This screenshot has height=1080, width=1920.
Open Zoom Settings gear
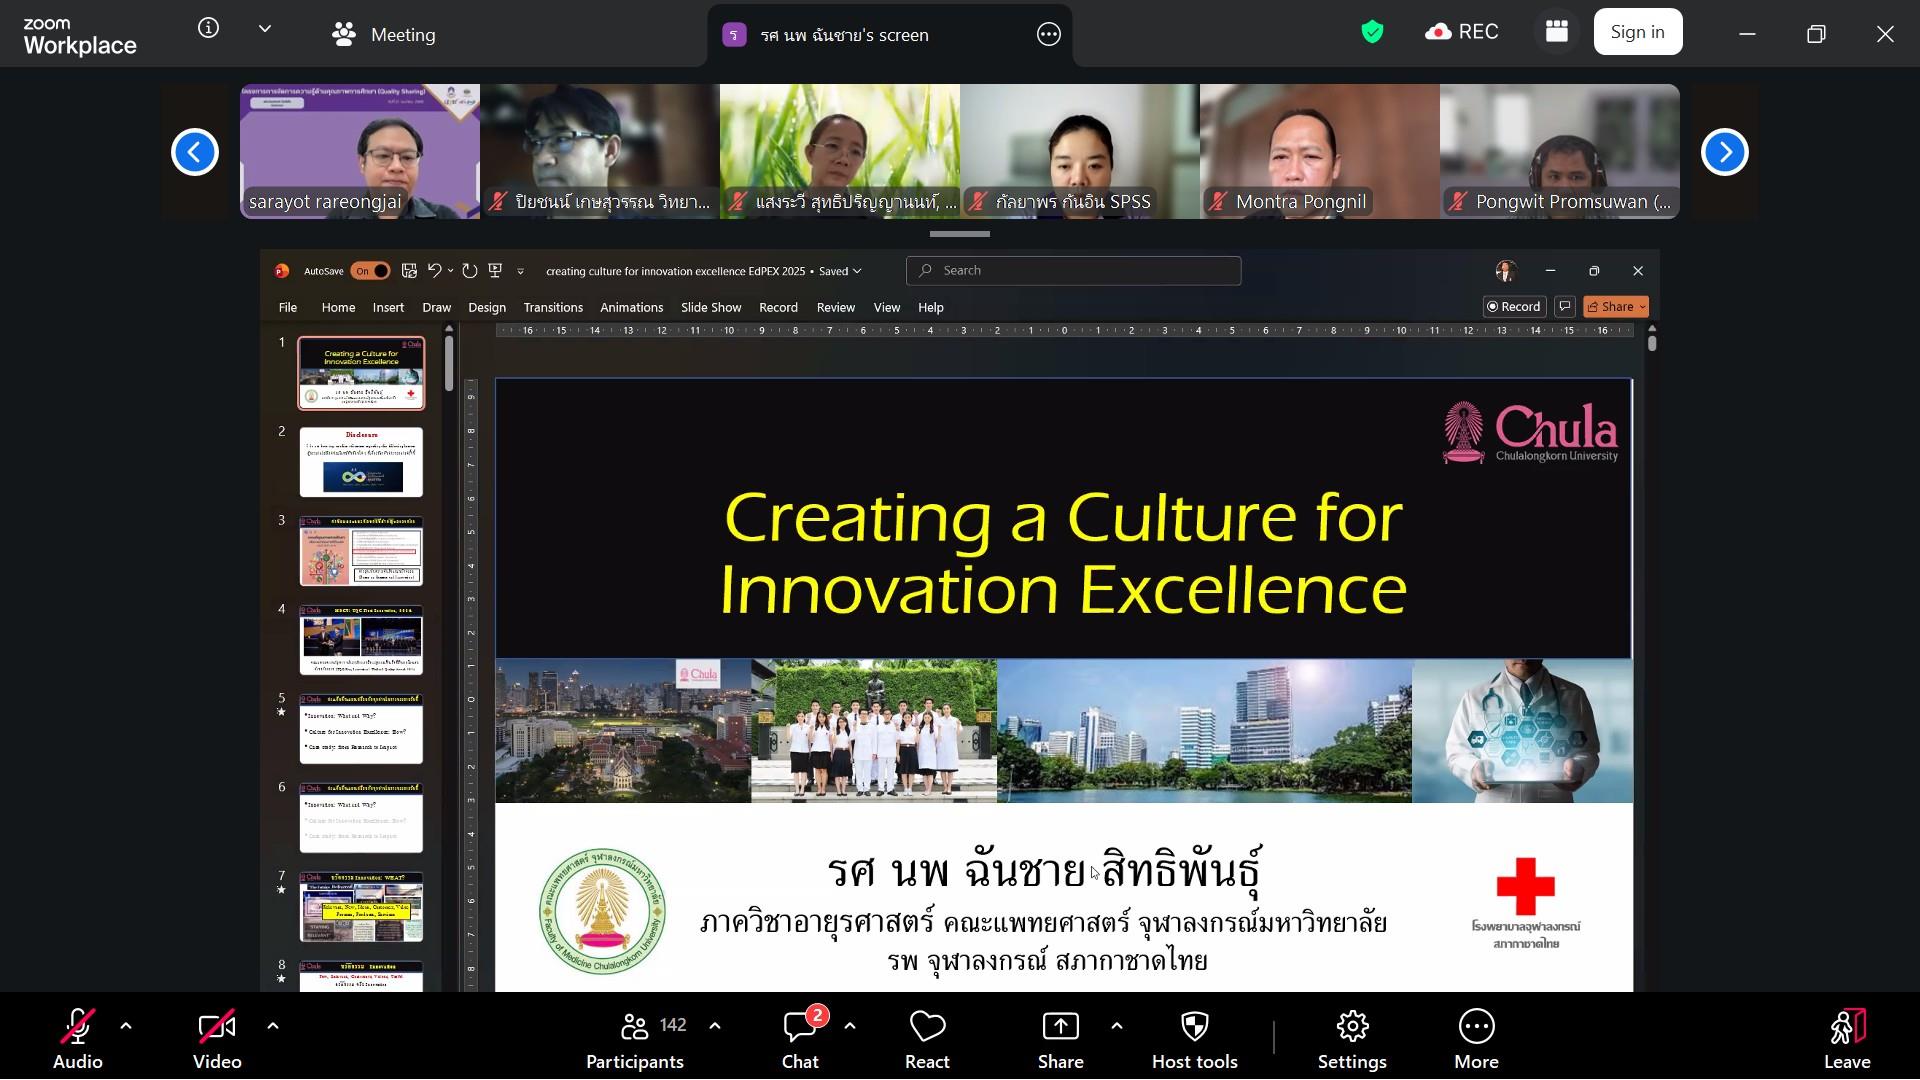coord(1351,1040)
